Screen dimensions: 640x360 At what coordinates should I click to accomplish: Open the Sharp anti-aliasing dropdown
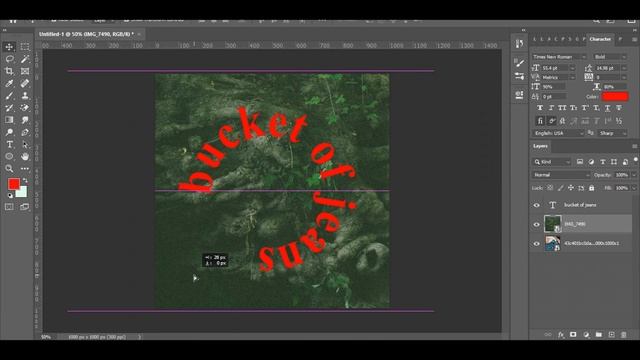click(612, 133)
